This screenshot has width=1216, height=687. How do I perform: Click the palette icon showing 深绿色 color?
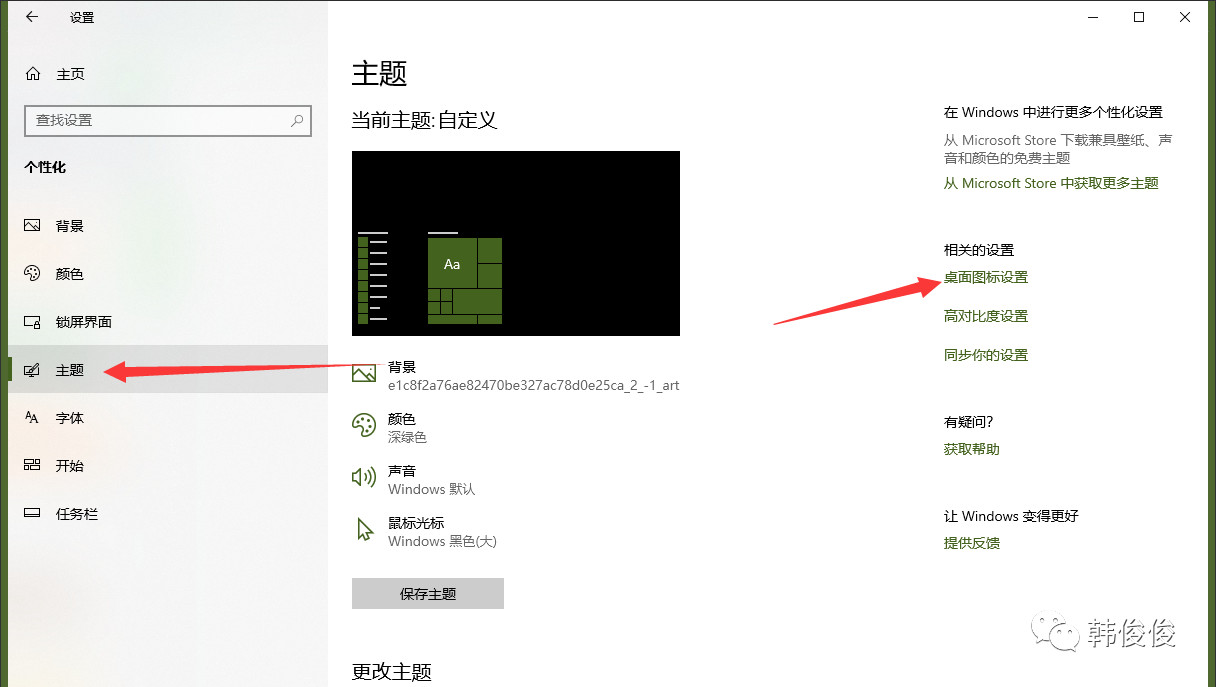click(x=363, y=425)
